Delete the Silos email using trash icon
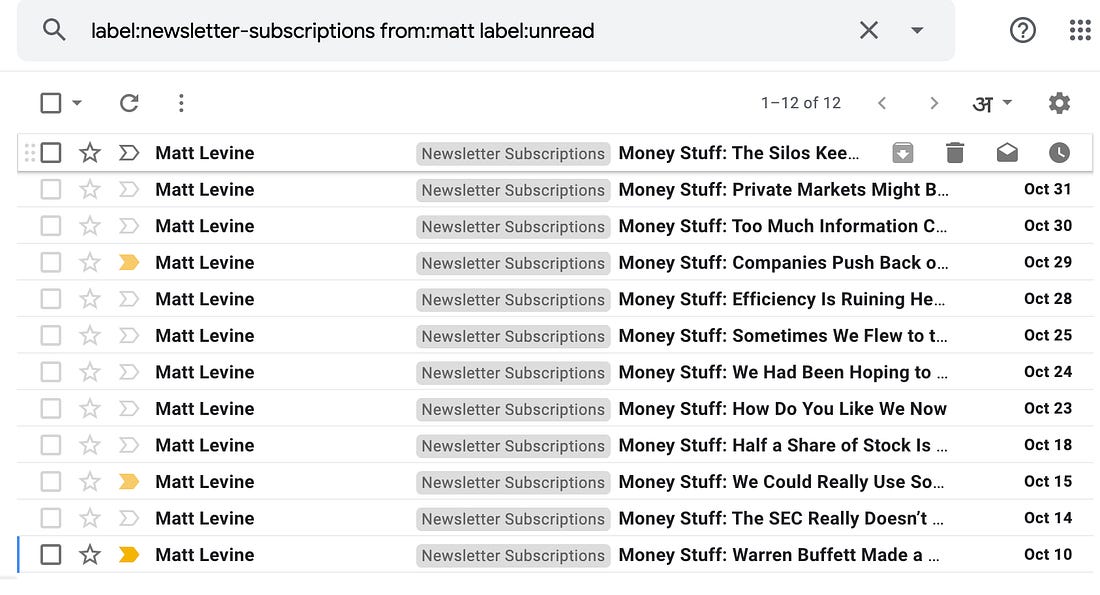The width and height of the screenshot is (1100, 595). click(955, 152)
